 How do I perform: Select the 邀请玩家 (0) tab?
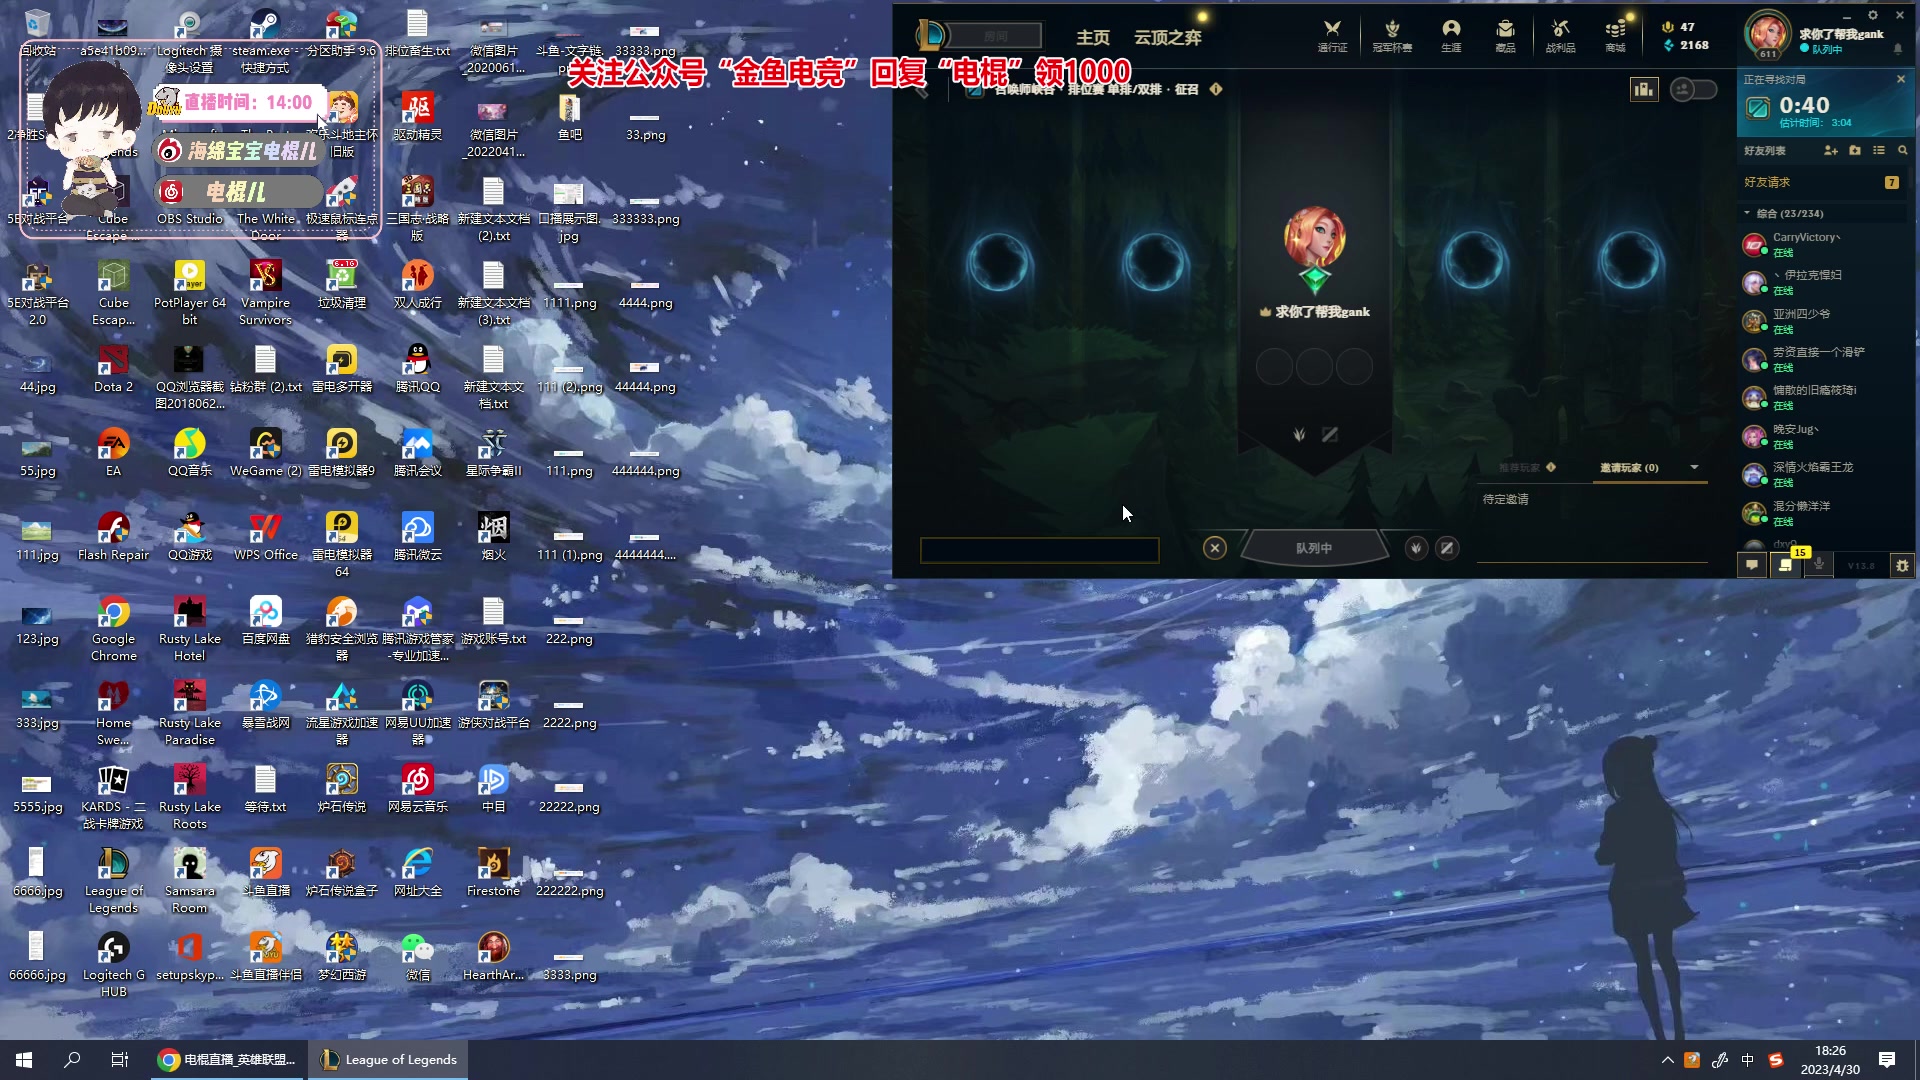pyautogui.click(x=1629, y=467)
